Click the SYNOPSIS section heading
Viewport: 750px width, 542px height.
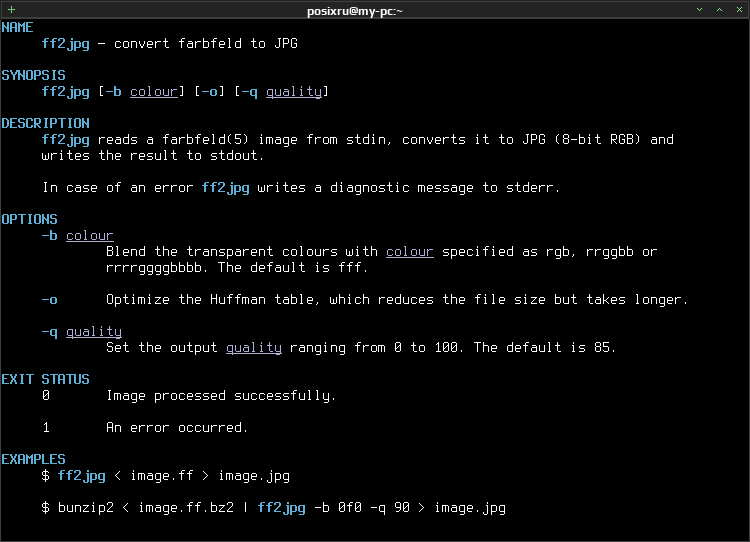coord(33,75)
